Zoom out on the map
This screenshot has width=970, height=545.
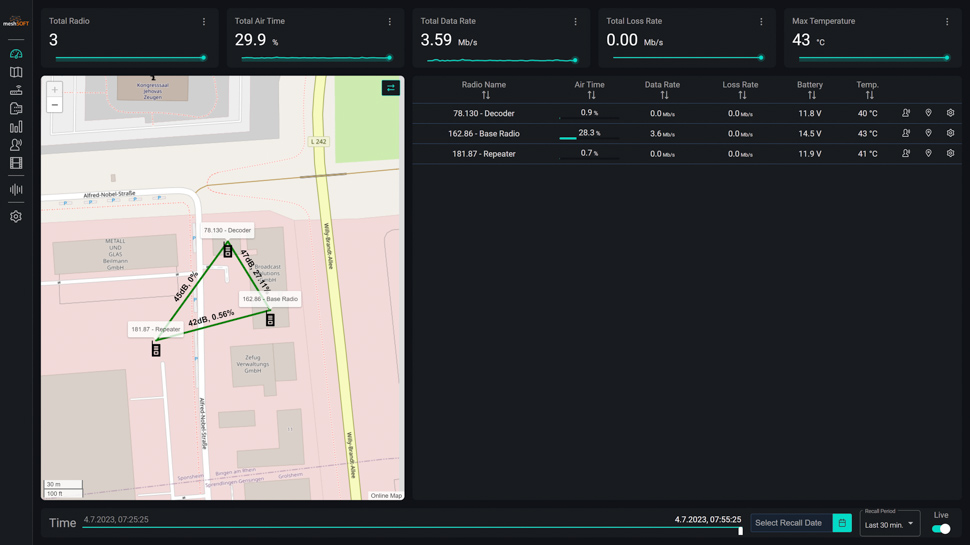[54, 105]
